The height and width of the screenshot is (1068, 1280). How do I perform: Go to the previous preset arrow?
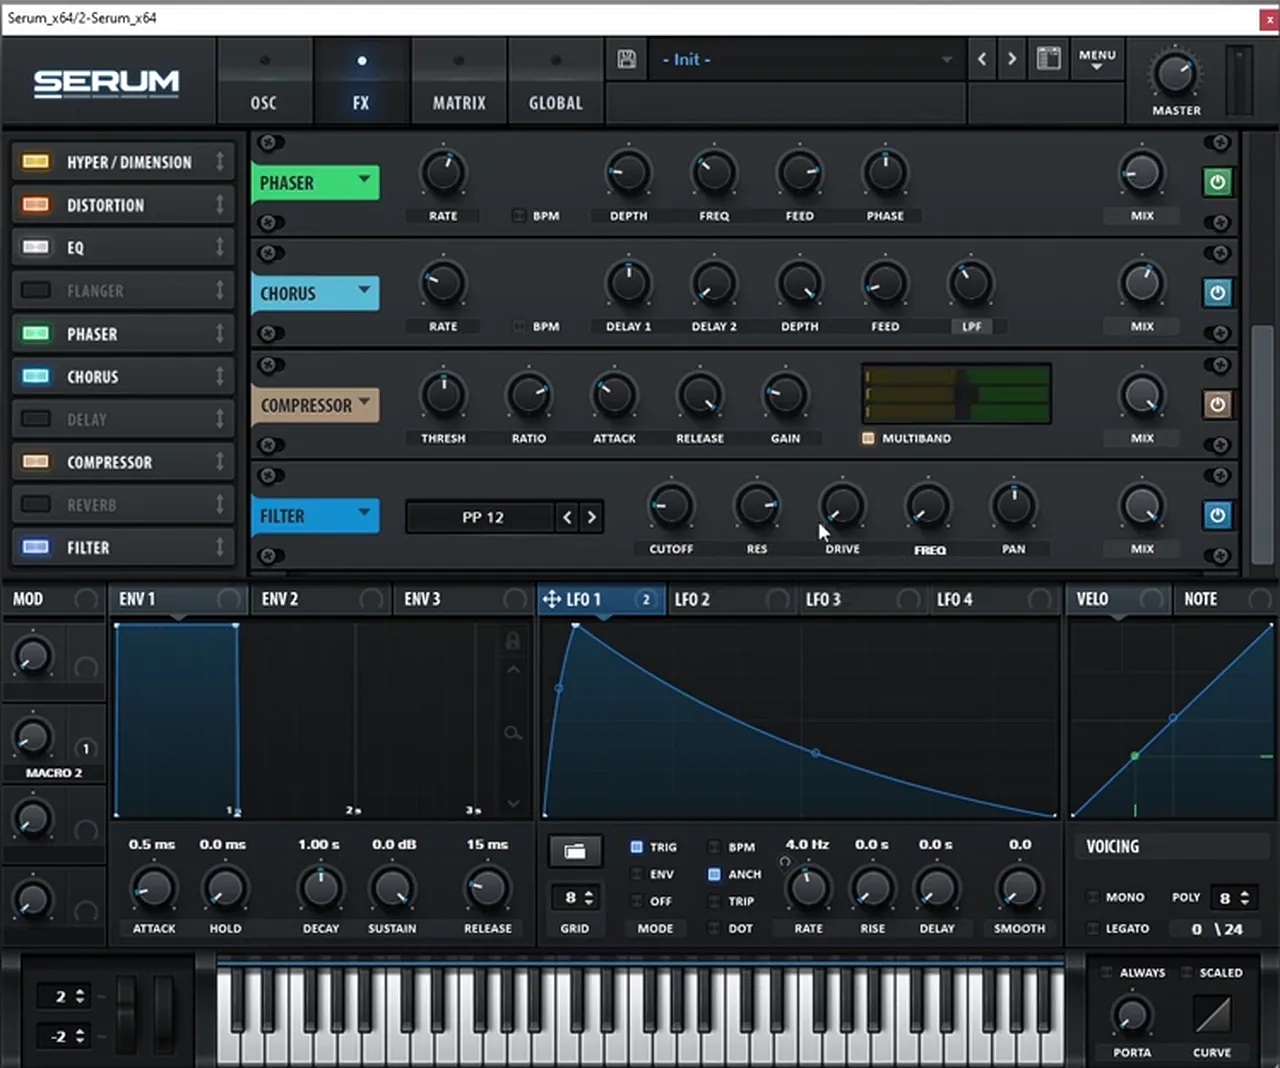(x=982, y=59)
